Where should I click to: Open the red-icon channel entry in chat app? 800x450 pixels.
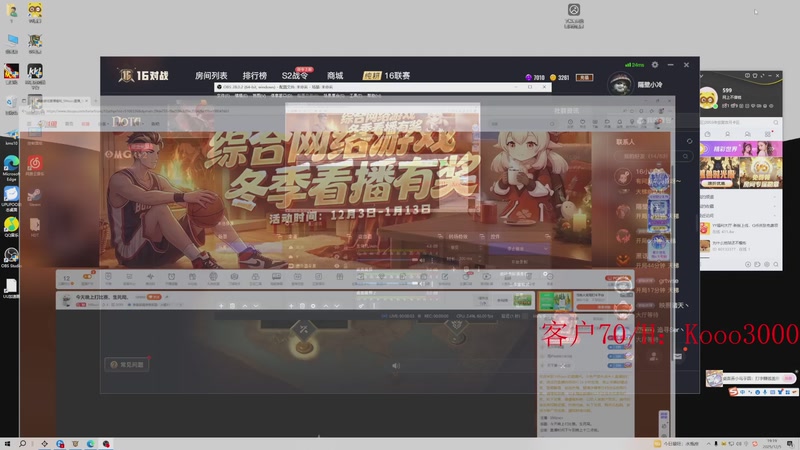click(740, 229)
